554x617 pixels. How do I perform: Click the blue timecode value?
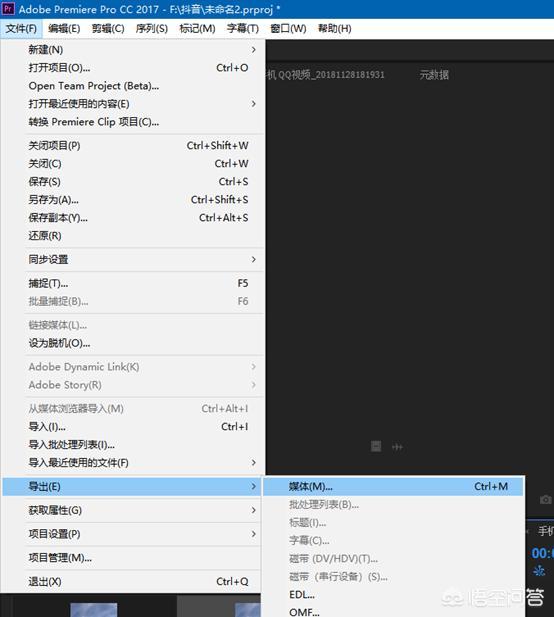[x=543, y=553]
